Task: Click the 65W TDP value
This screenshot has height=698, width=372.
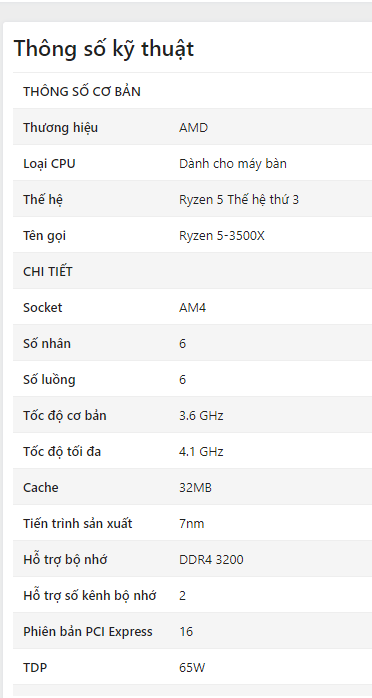Action: tap(192, 668)
